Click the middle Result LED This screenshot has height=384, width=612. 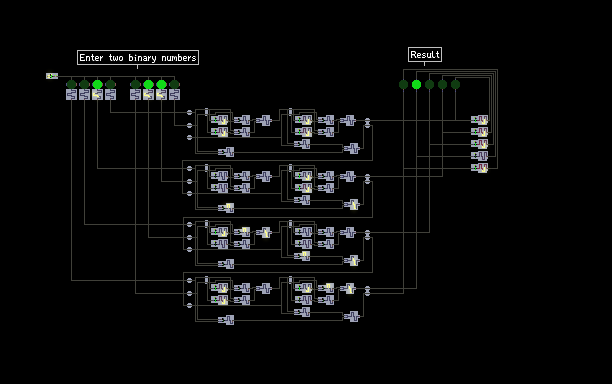429,84
